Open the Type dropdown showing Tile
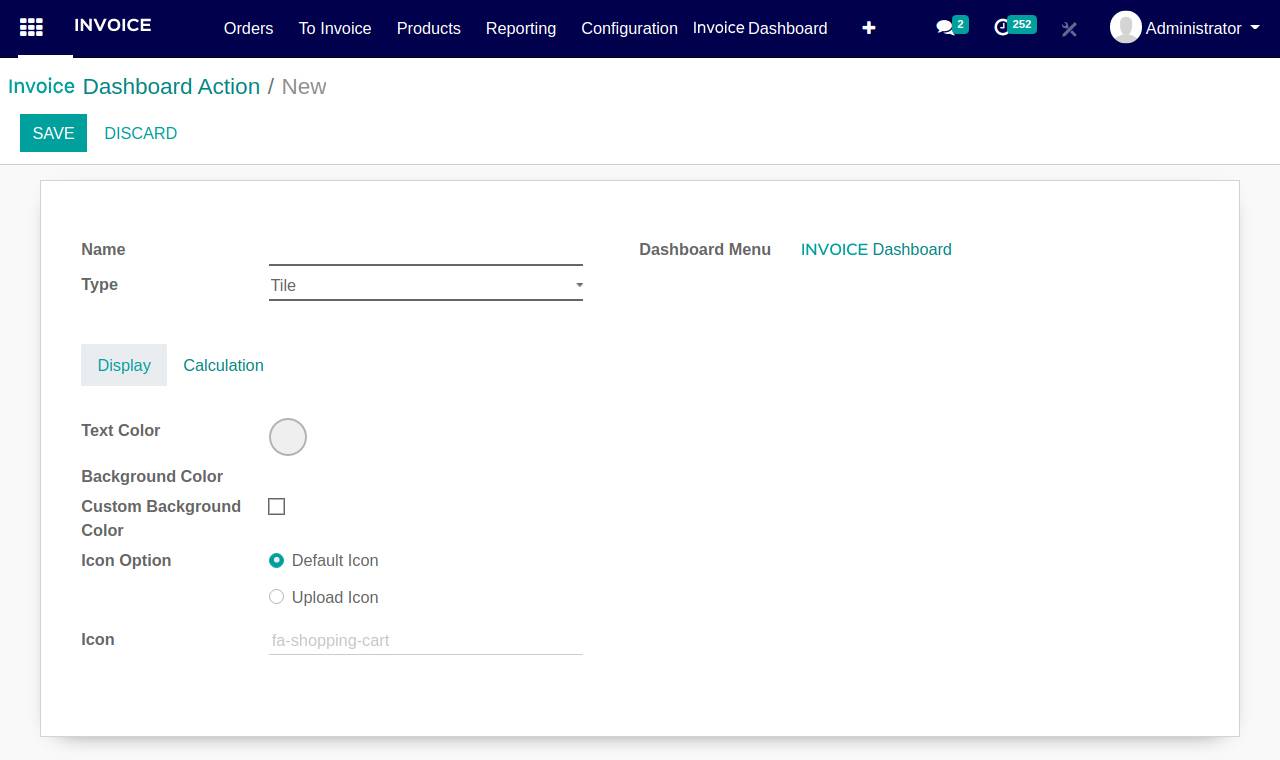This screenshot has height=760, width=1280. pyautogui.click(x=426, y=285)
